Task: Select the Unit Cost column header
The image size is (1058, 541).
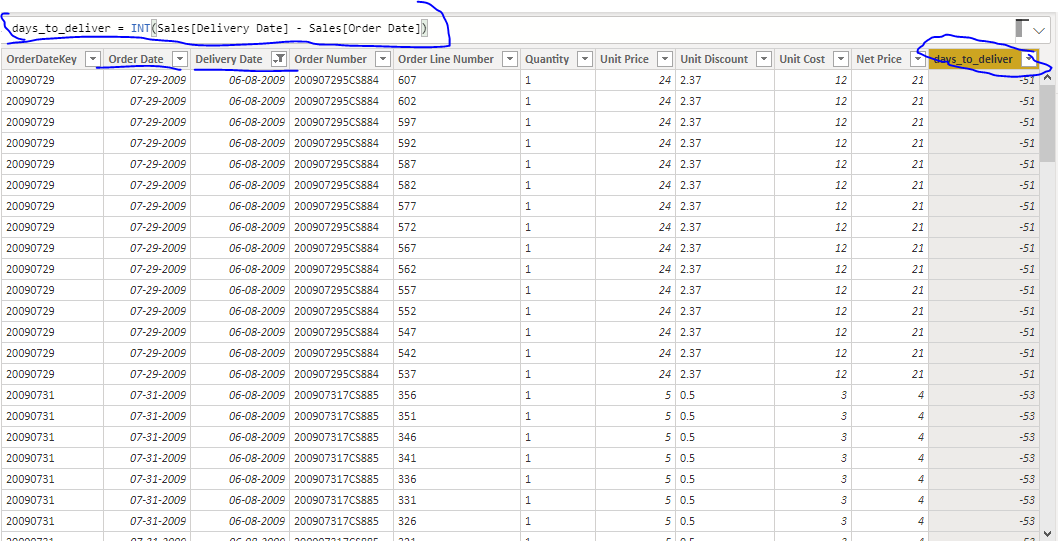Action: [x=812, y=59]
